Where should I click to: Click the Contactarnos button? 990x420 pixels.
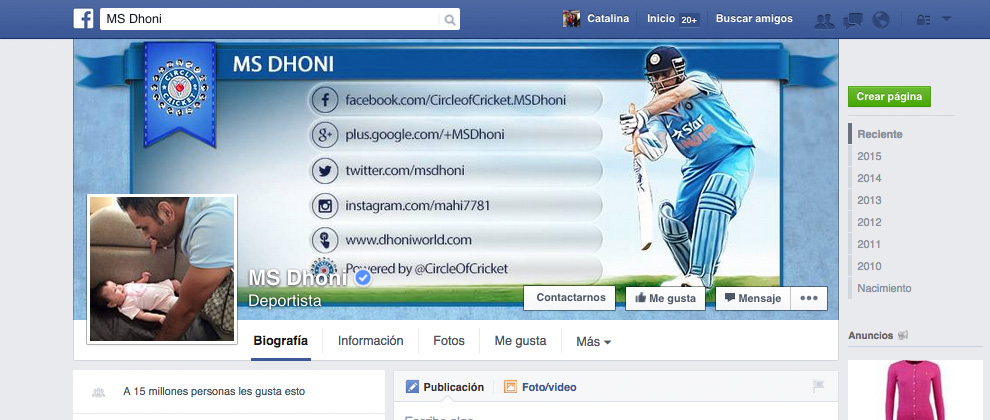coord(570,298)
